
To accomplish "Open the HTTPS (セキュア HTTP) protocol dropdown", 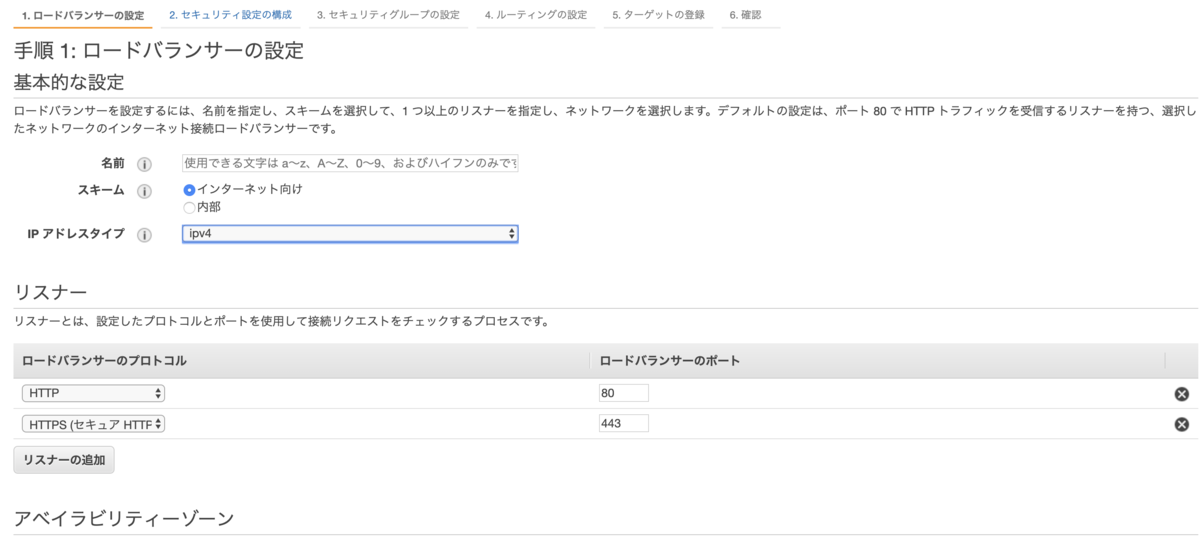I will tap(93, 424).
